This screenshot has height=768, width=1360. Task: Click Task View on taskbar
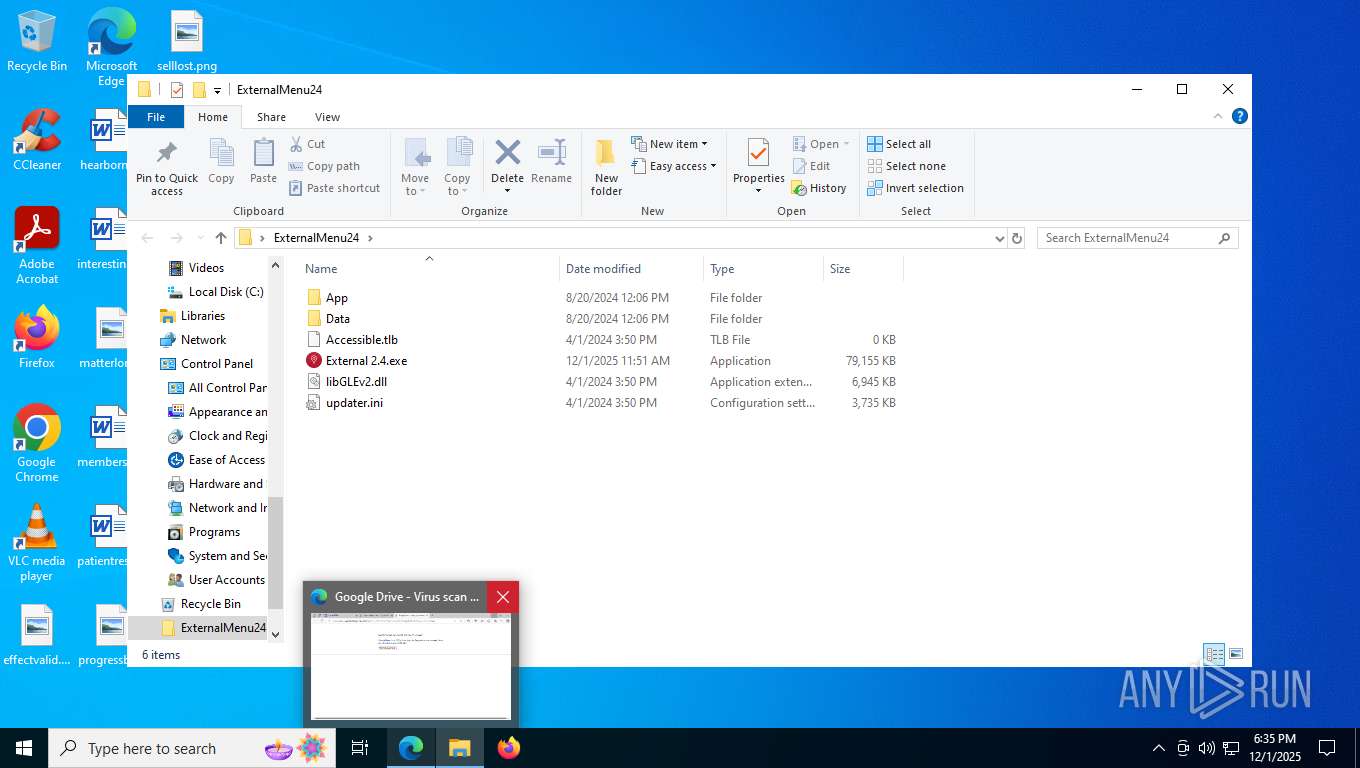[360, 748]
